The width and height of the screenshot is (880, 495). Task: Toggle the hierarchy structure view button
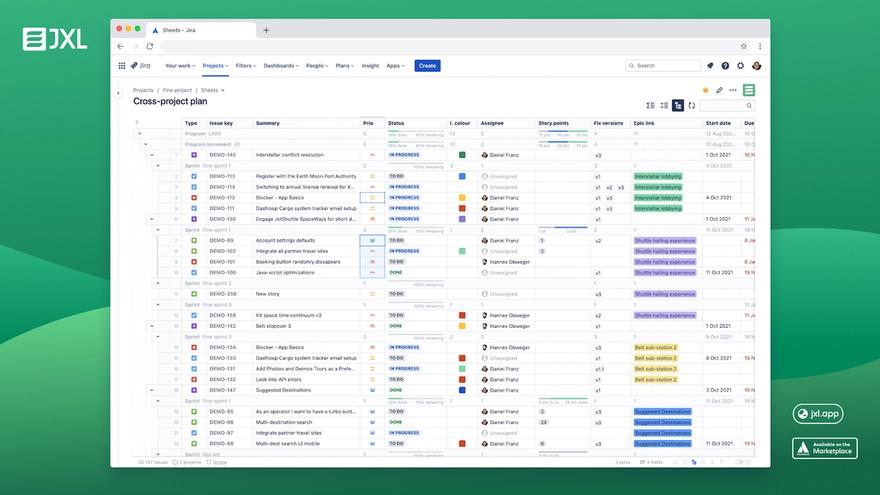[678, 106]
